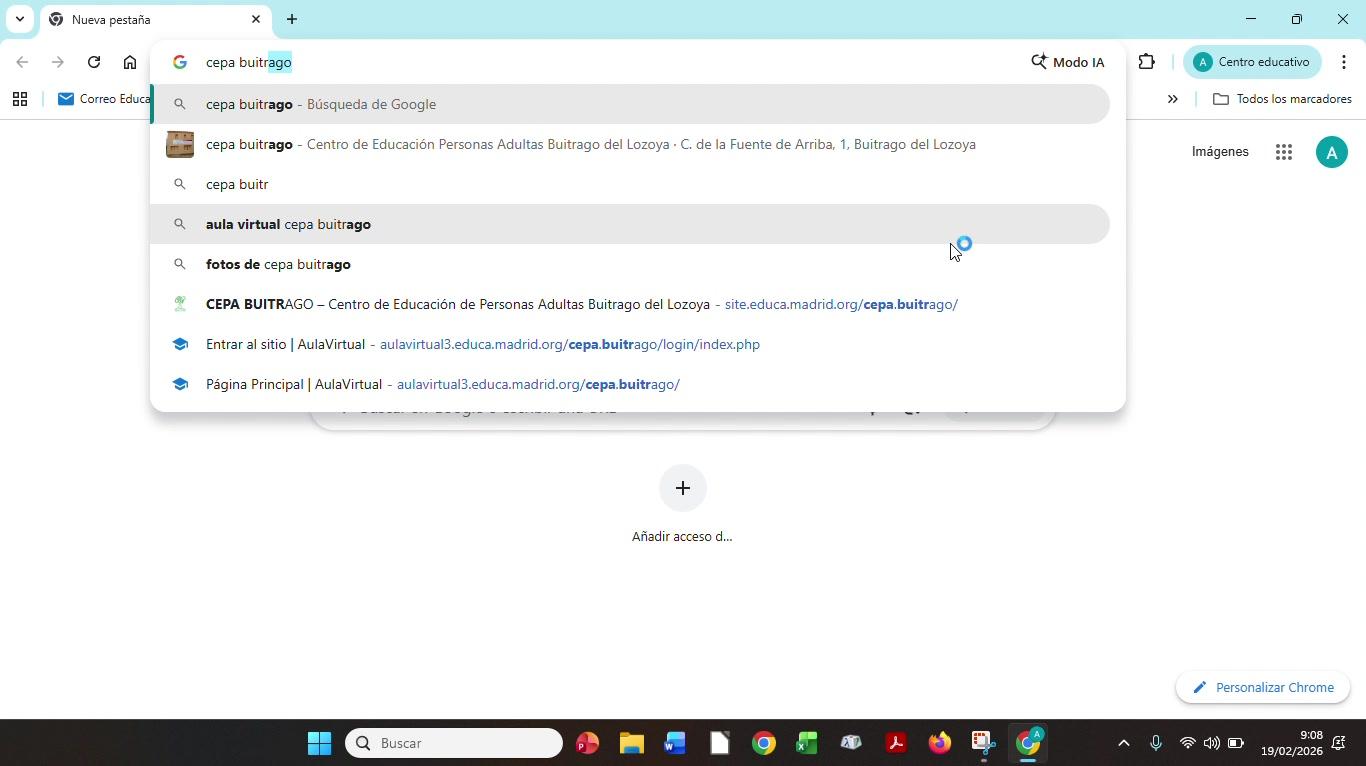
Task: Open the Apps grid in the bookmarks bar
Action: click(x=19, y=99)
